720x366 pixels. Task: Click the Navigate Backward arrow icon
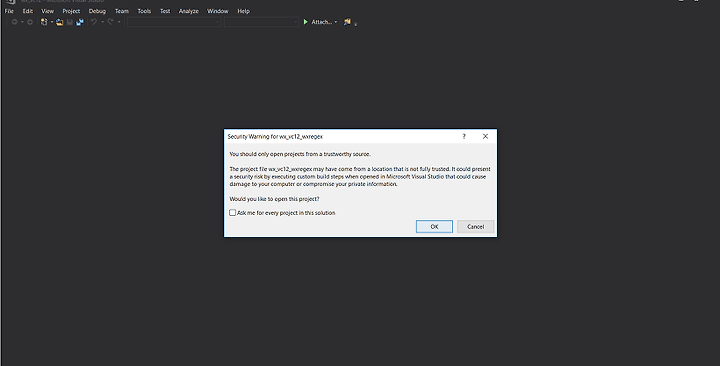click(x=14, y=22)
